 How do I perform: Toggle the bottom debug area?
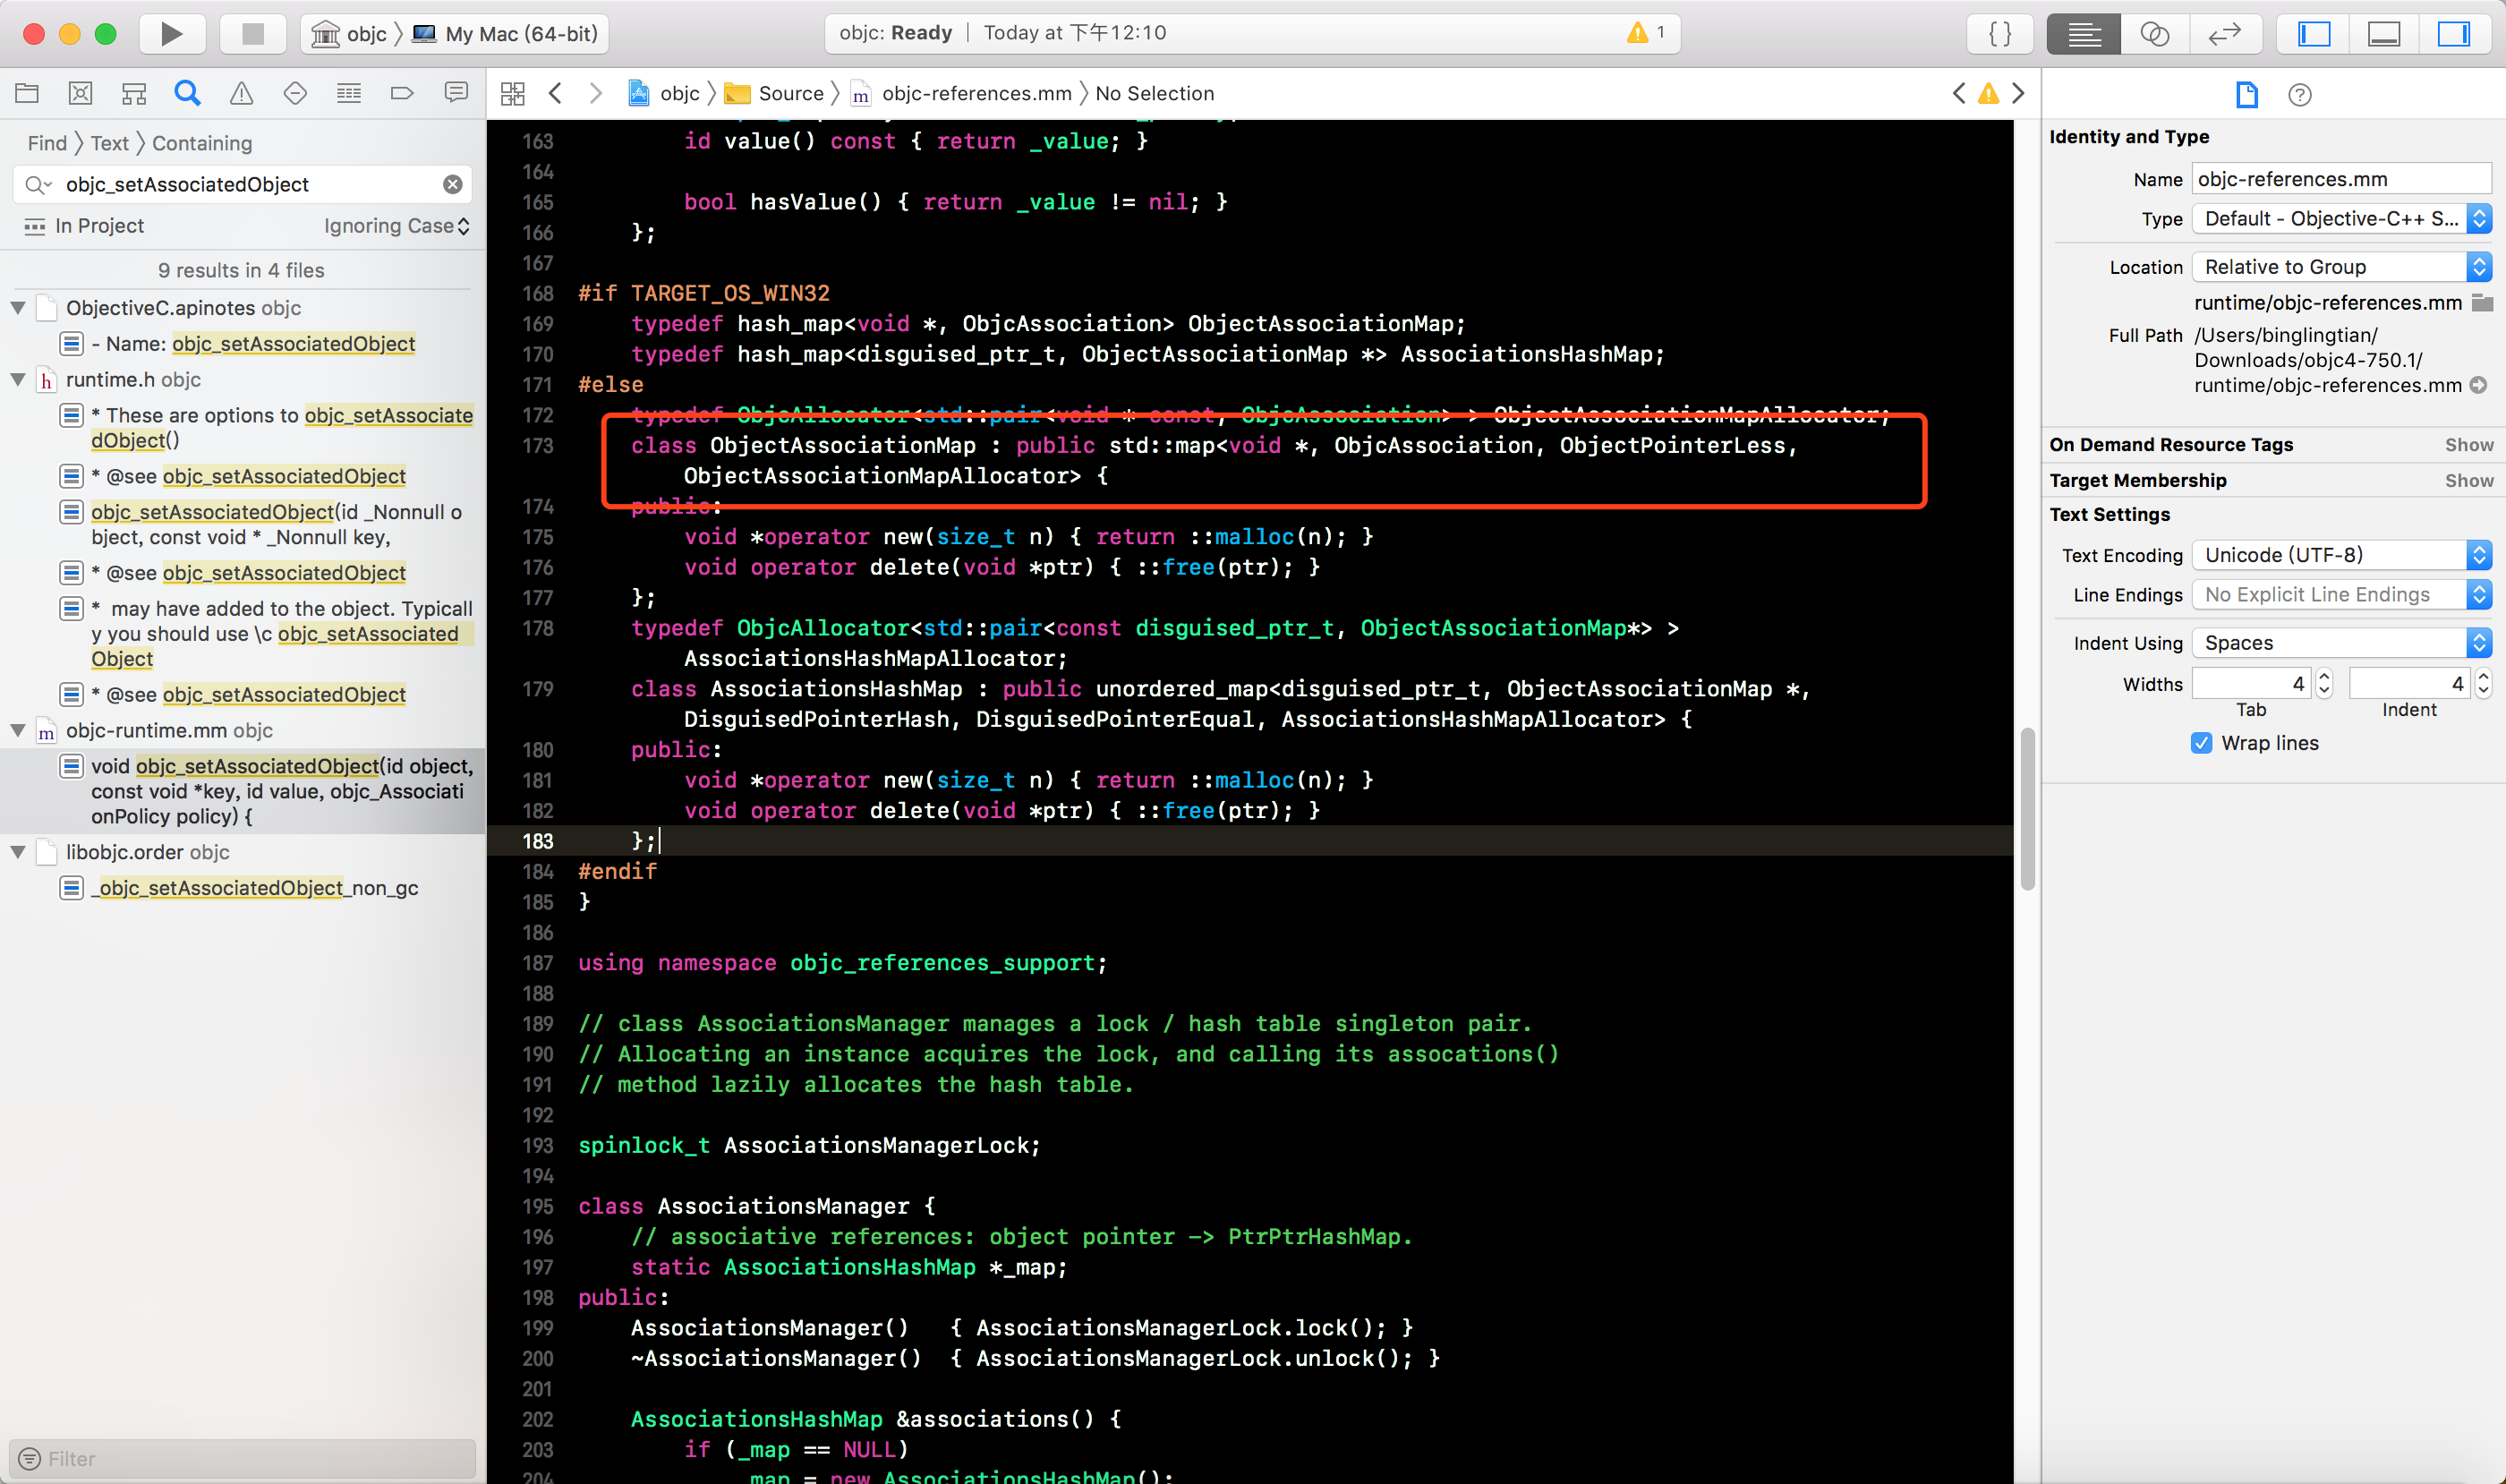click(x=2384, y=34)
